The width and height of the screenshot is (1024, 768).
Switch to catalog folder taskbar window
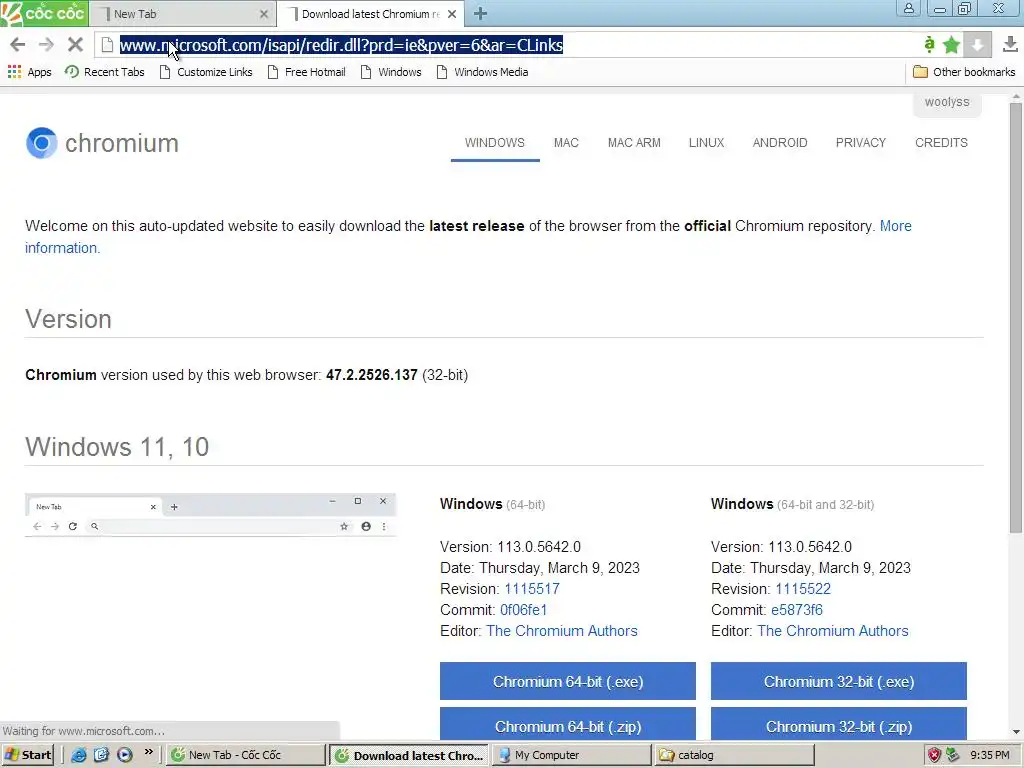[x=734, y=755]
